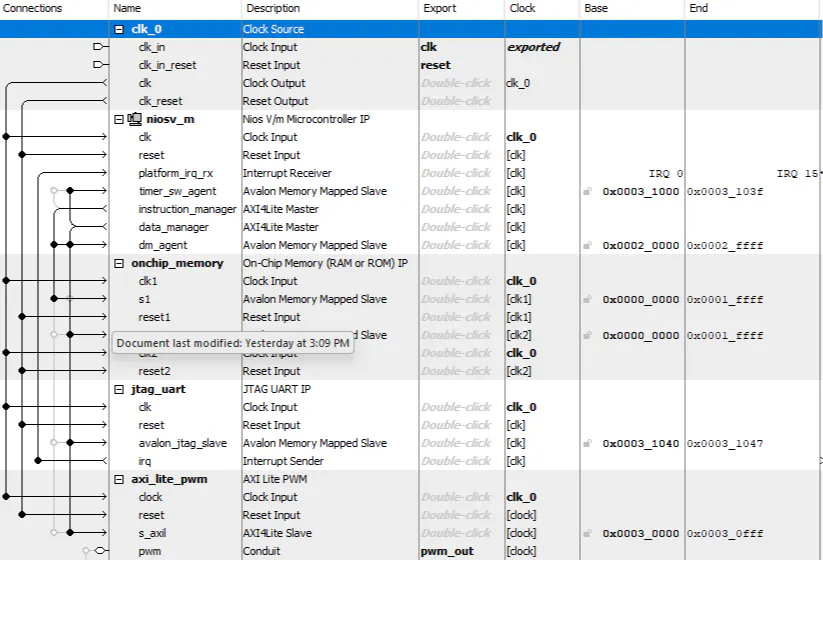Screen dimensions: 823x617
Task: Select the instruction_manager interface
Action: tap(187, 209)
